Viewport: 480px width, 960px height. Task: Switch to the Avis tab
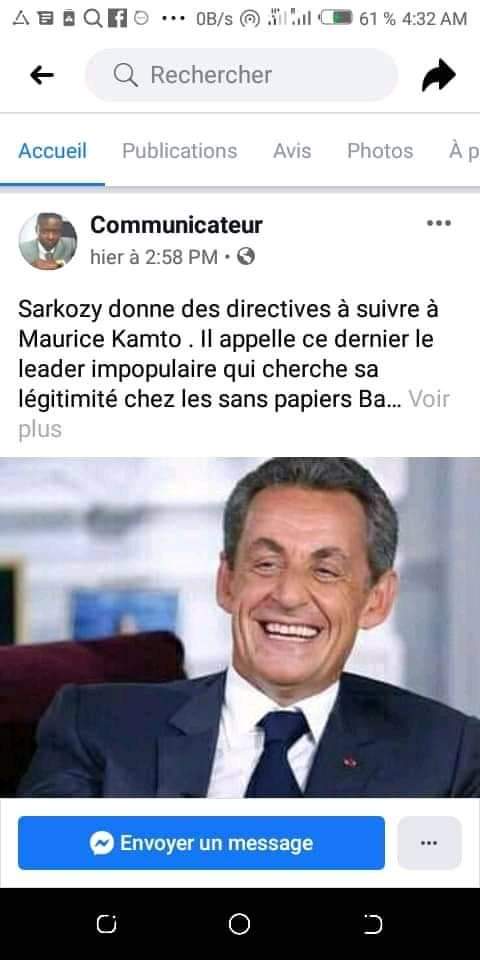(x=292, y=151)
